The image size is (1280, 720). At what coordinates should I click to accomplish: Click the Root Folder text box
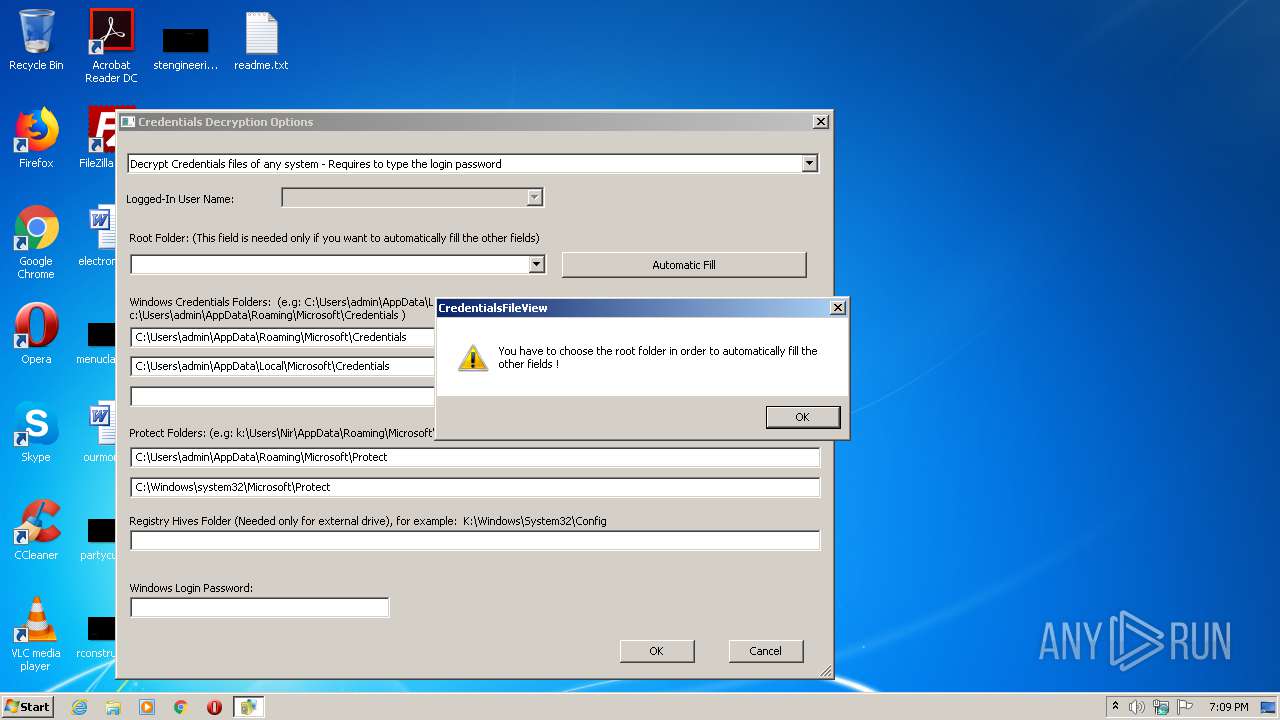[329, 264]
